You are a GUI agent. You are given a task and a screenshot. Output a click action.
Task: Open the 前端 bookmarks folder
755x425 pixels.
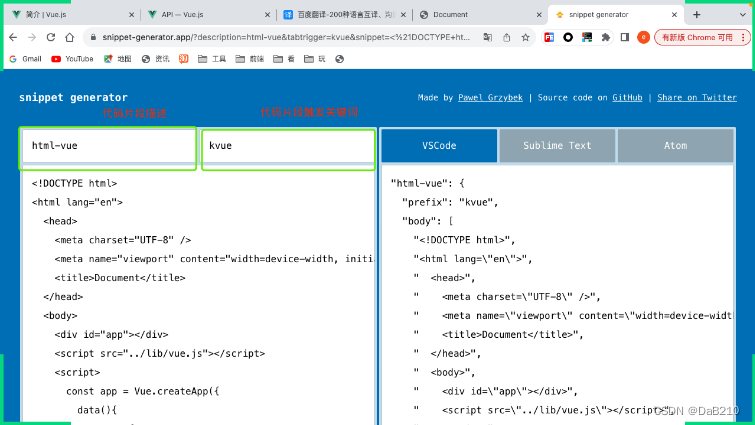tap(249, 59)
